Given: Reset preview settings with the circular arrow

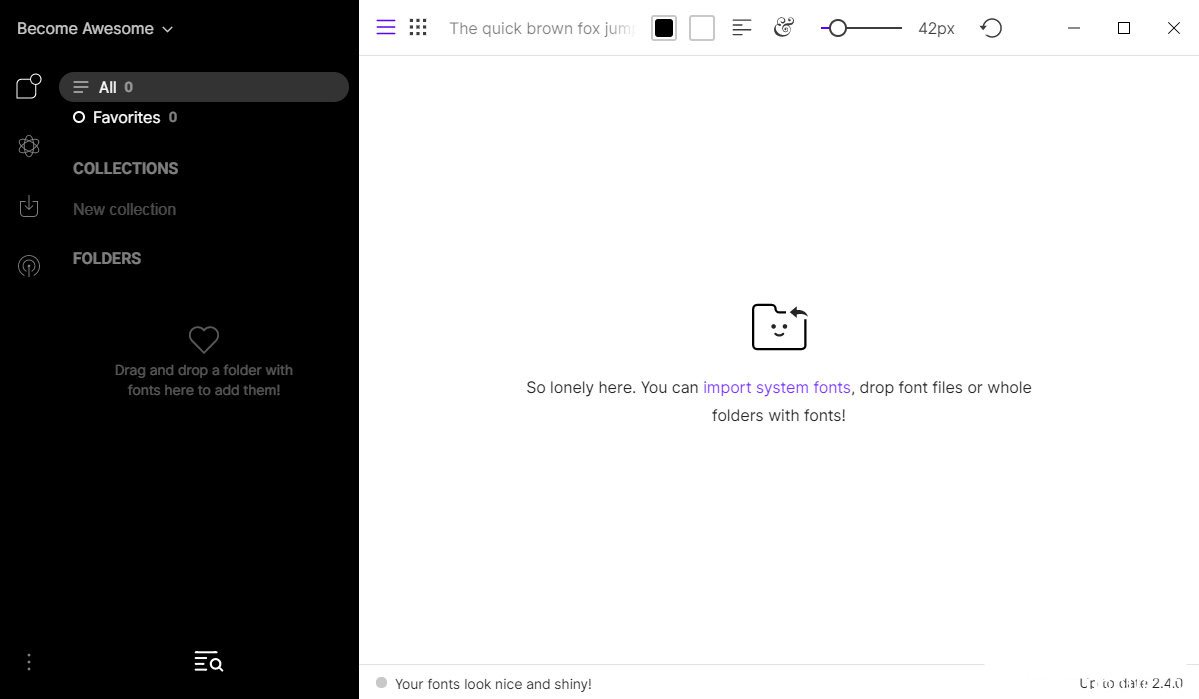Looking at the screenshot, I should (x=991, y=28).
